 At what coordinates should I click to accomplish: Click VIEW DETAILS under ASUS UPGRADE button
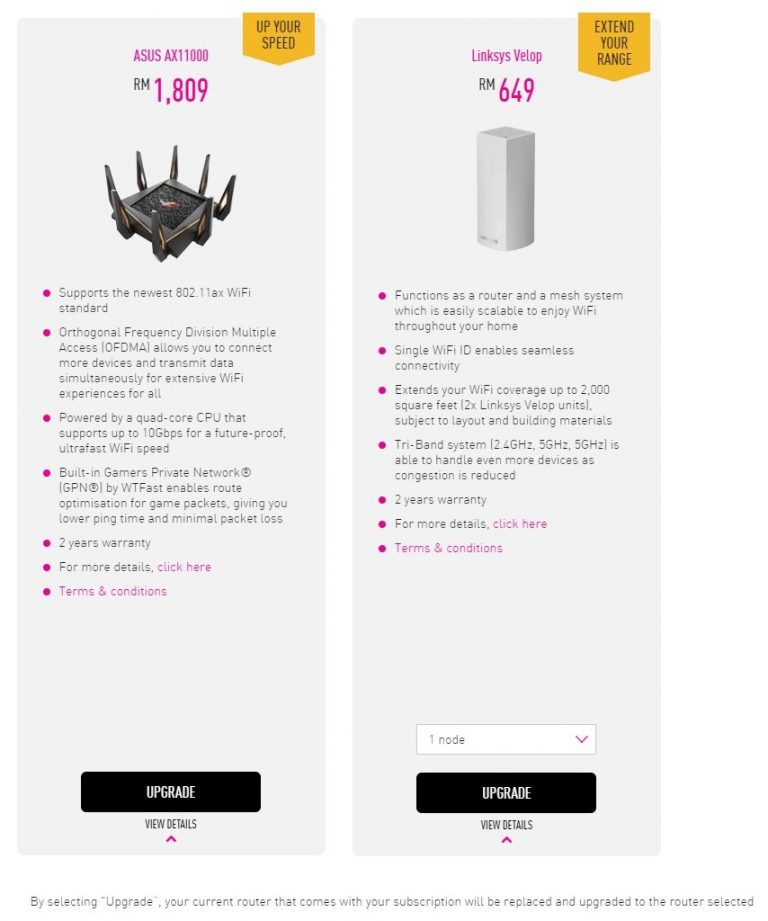pyautogui.click(x=170, y=824)
